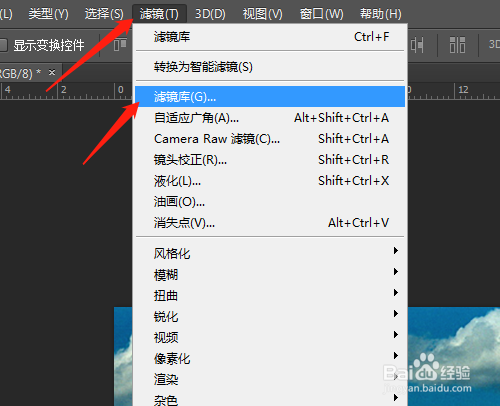This screenshot has height=406, width=500.
Task: Expand the 渲染 submenu
Action: (x=270, y=379)
